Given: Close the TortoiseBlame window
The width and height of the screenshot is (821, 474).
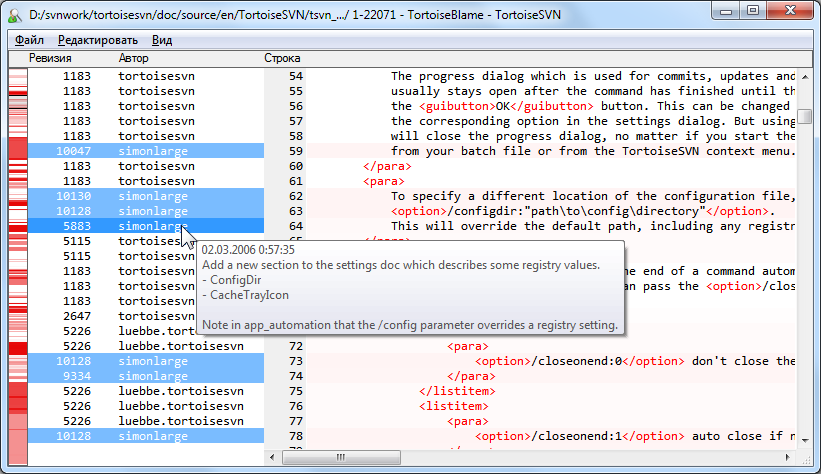Looking at the screenshot, I should (790, 11).
